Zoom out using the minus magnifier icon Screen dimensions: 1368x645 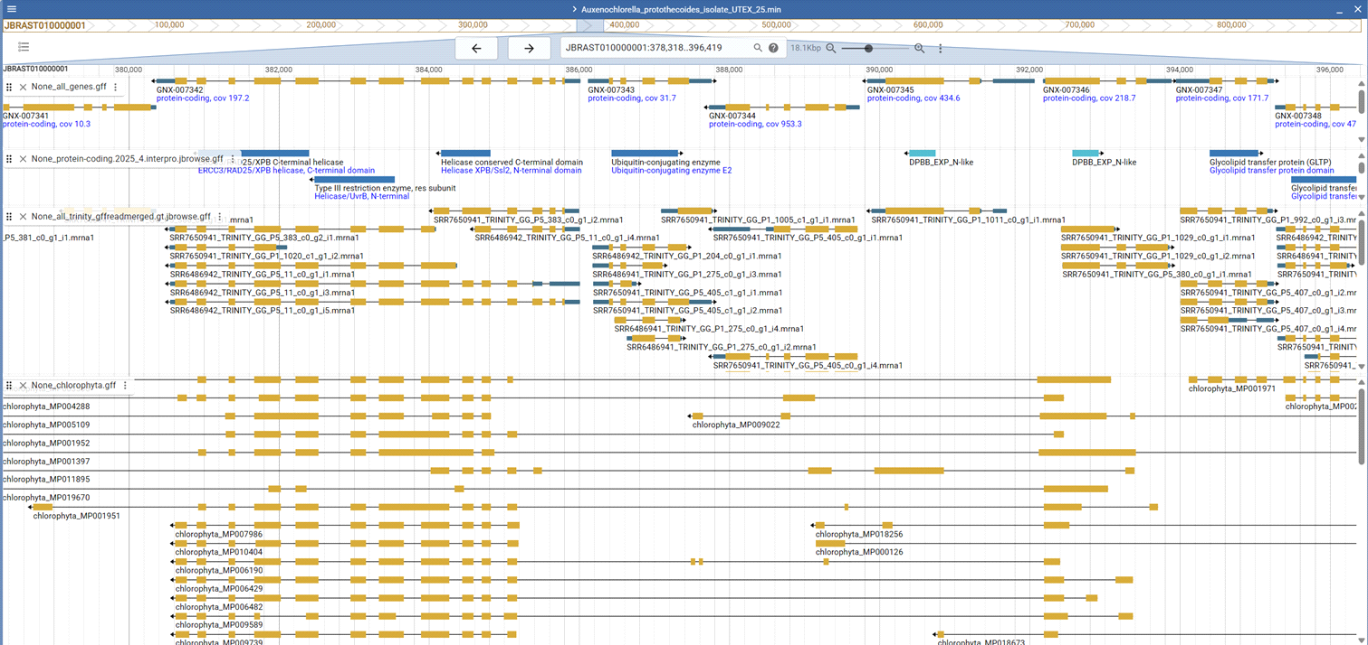tap(831, 48)
